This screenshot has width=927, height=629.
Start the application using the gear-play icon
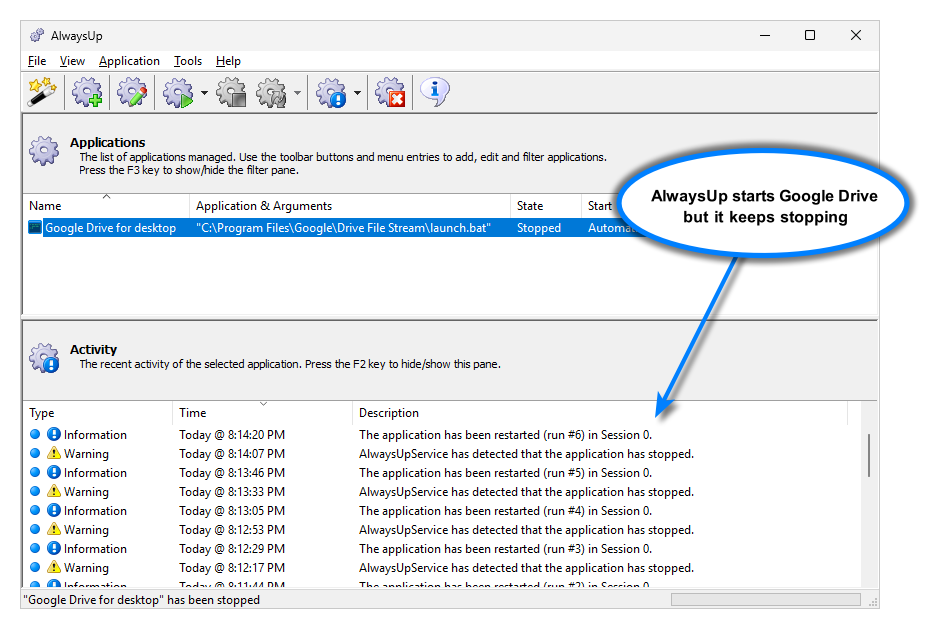pyautogui.click(x=174, y=92)
